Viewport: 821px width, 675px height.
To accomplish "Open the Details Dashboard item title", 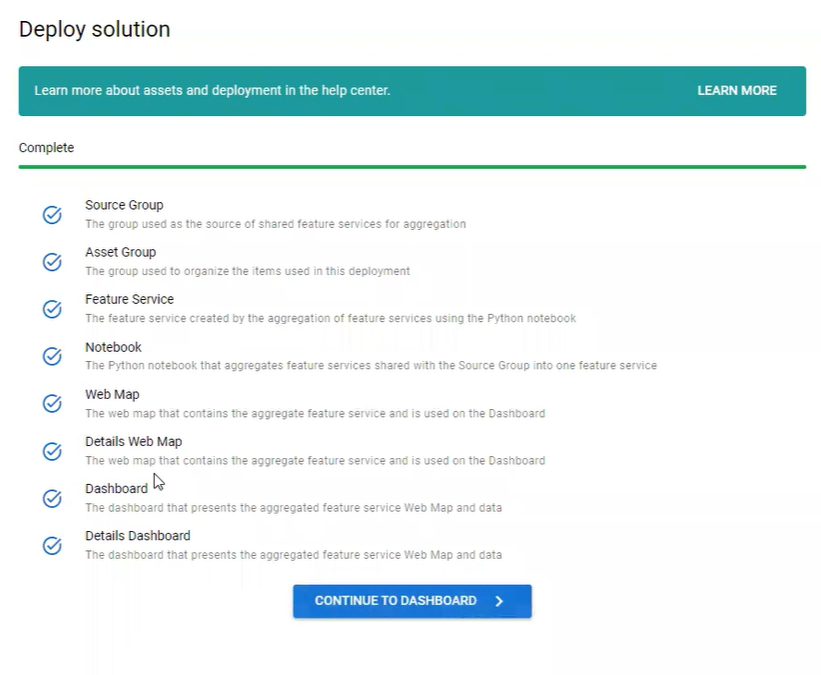I will pyautogui.click(x=137, y=535).
